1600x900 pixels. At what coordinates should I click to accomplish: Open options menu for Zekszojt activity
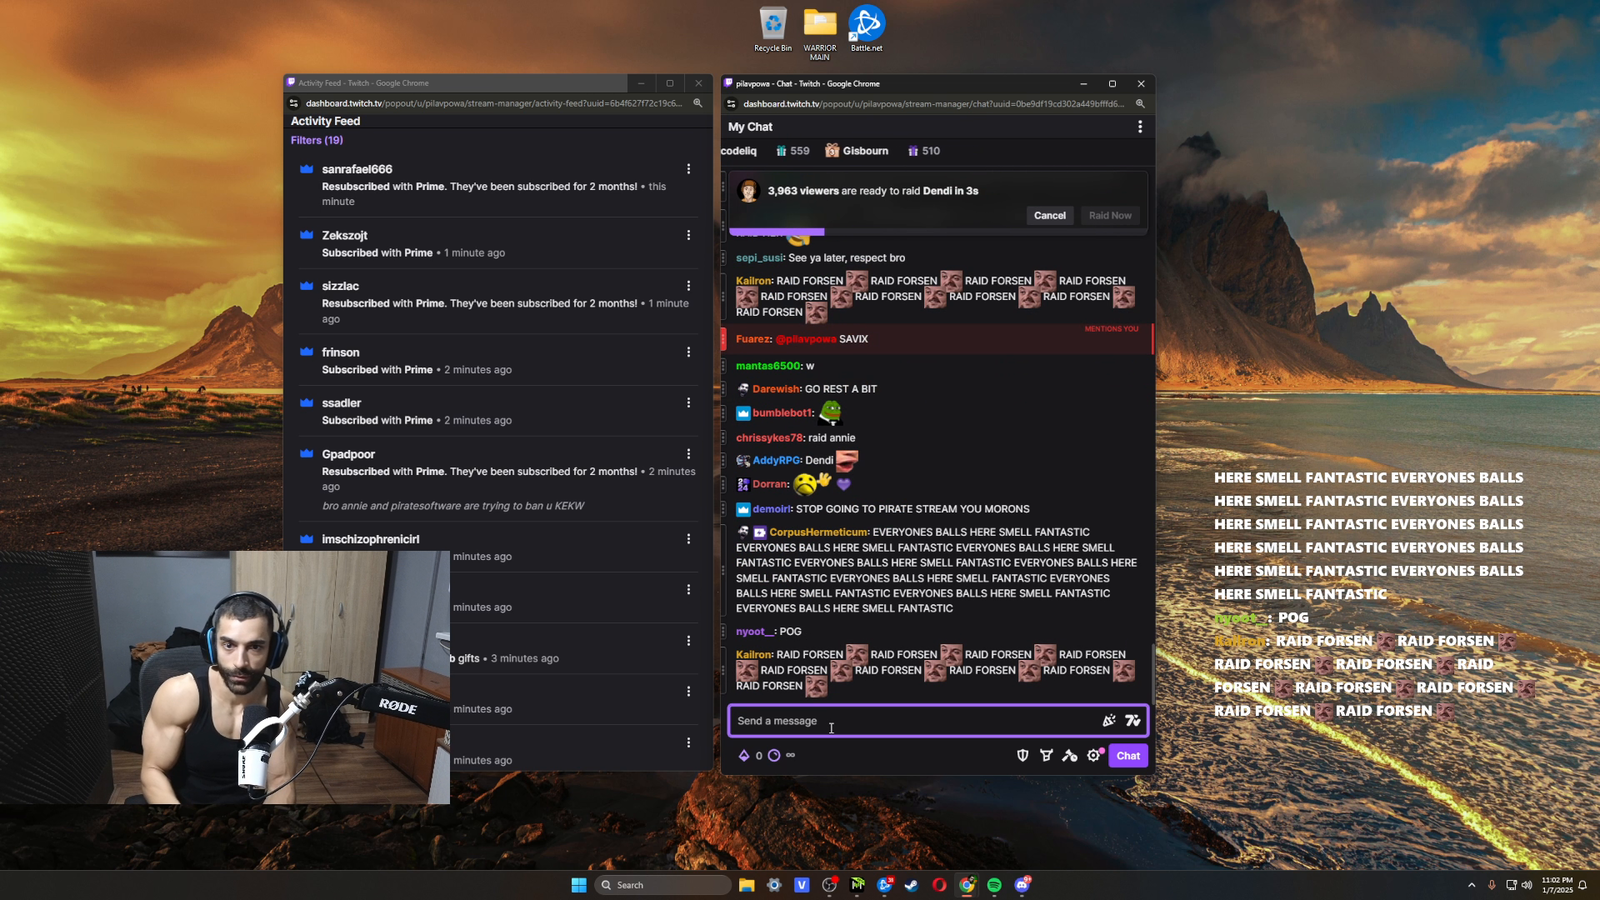pos(688,235)
